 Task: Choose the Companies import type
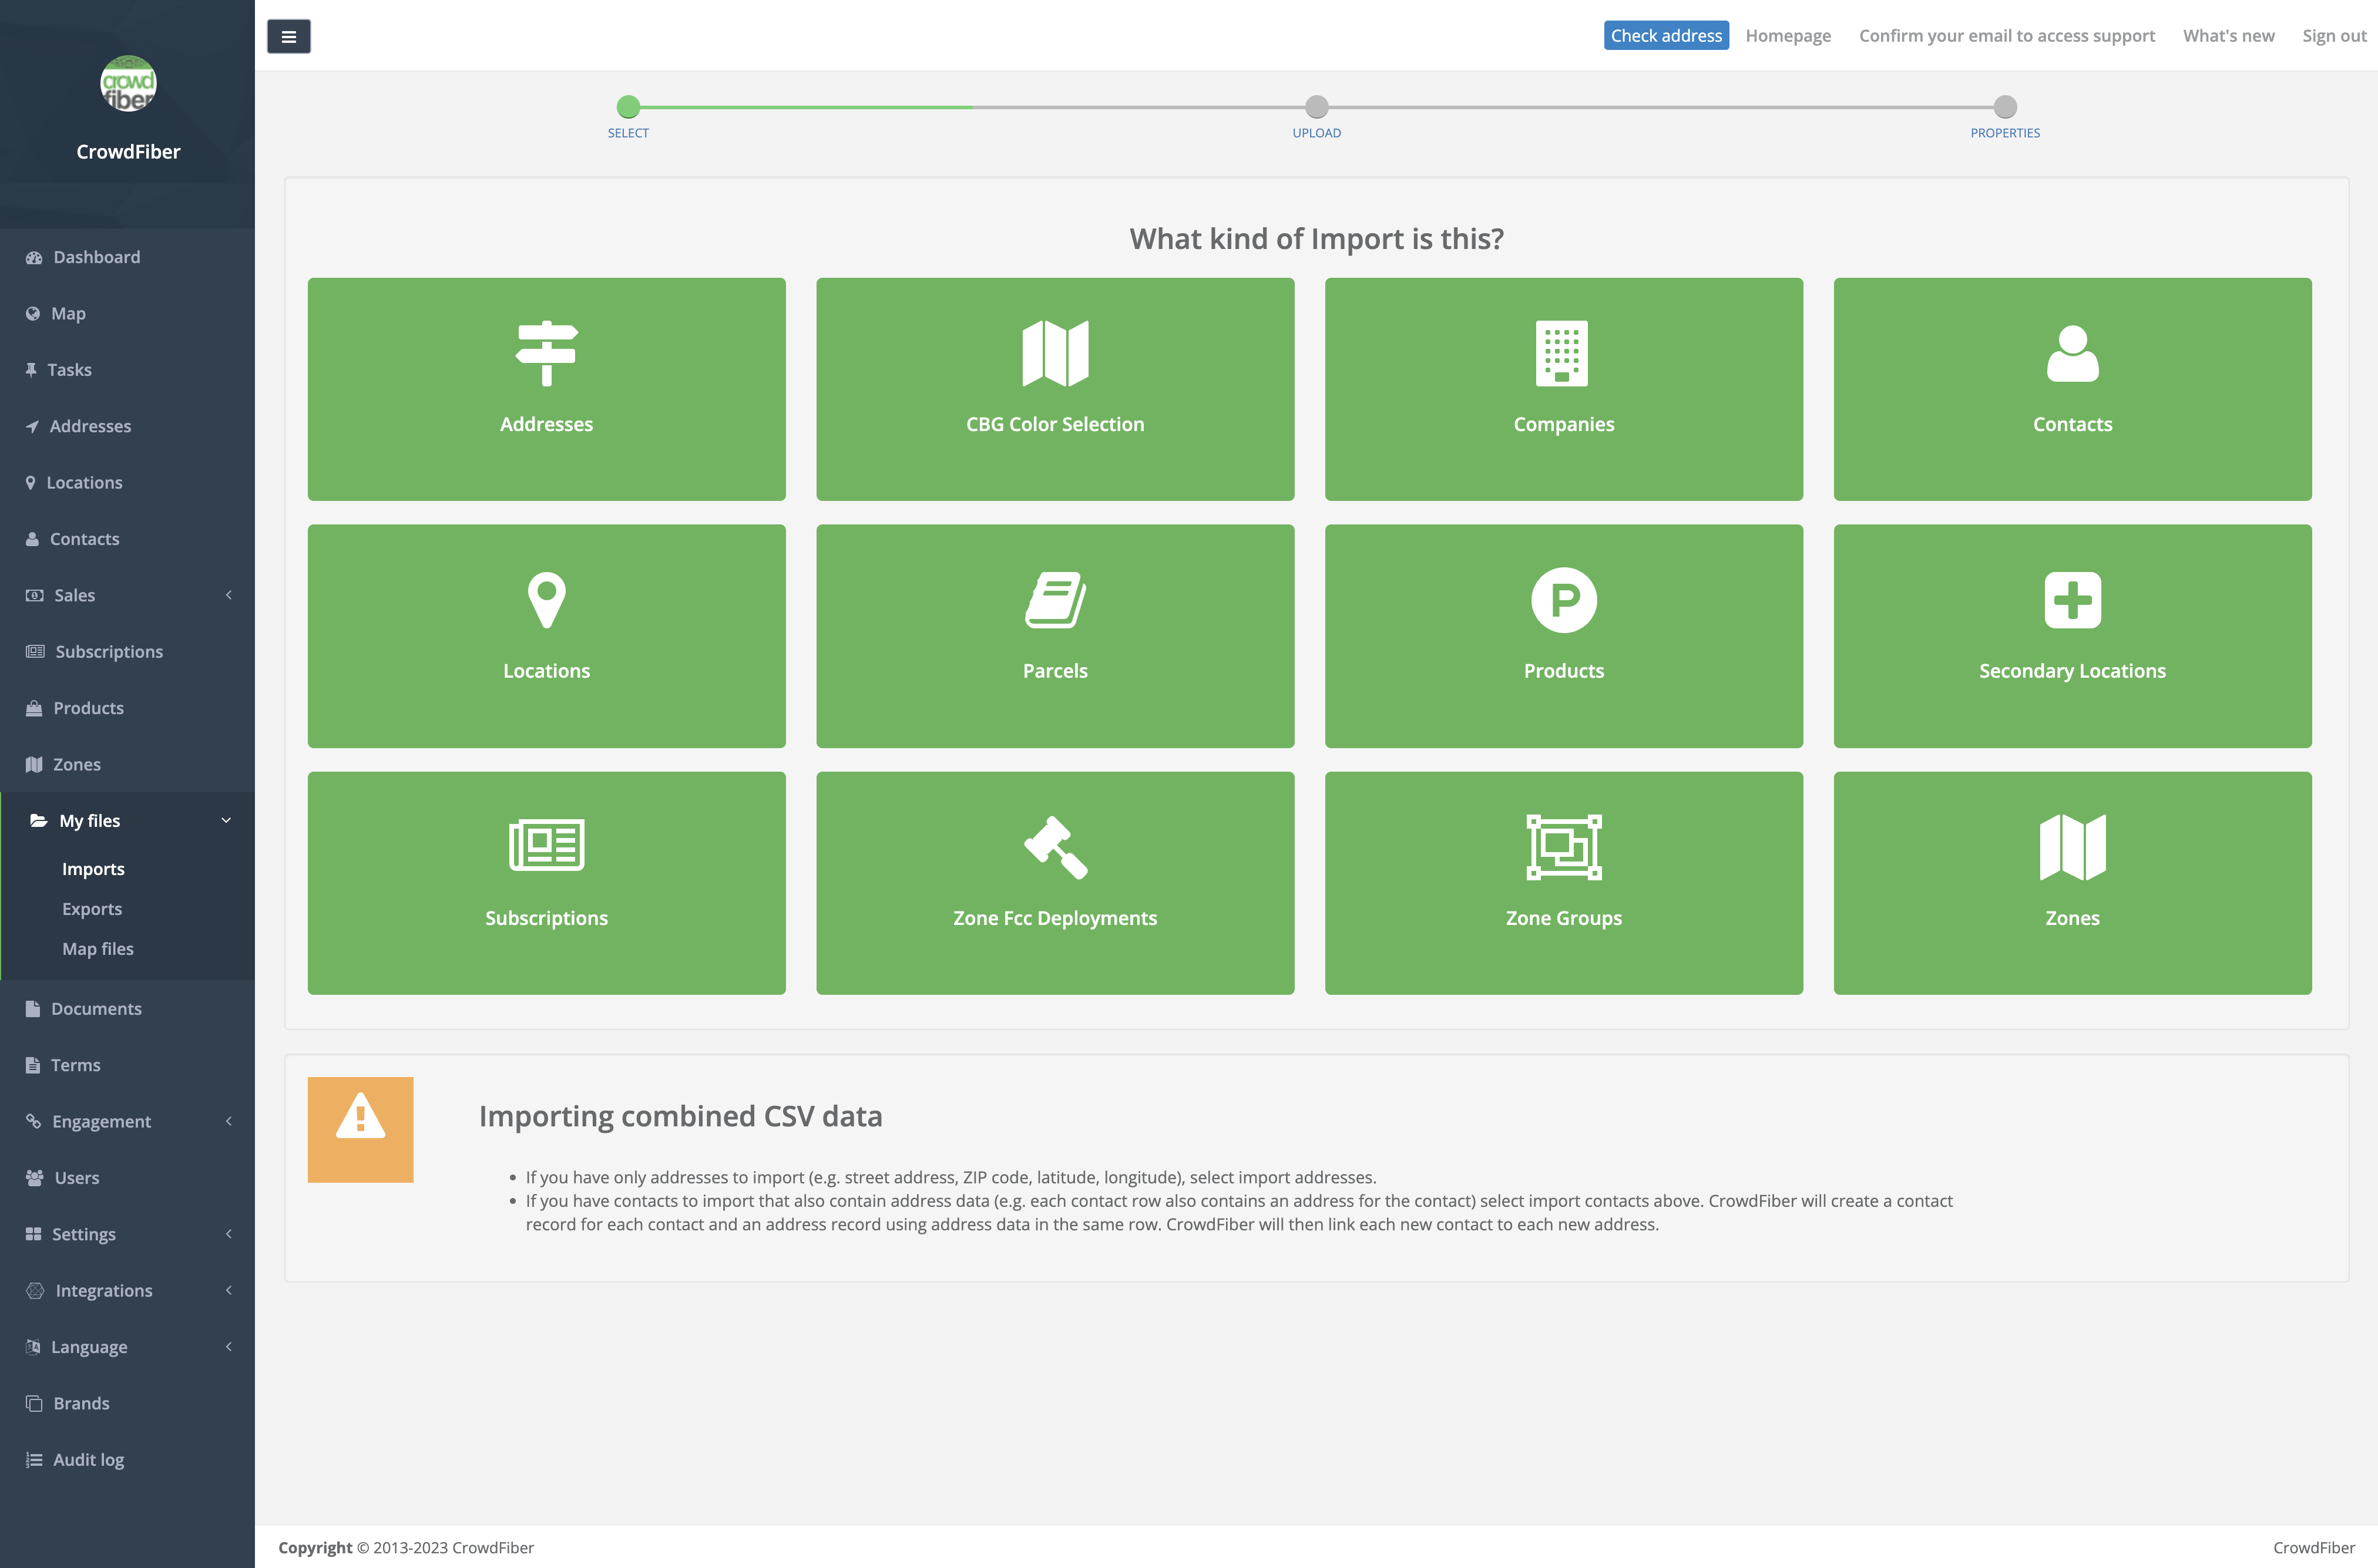pyautogui.click(x=1563, y=389)
